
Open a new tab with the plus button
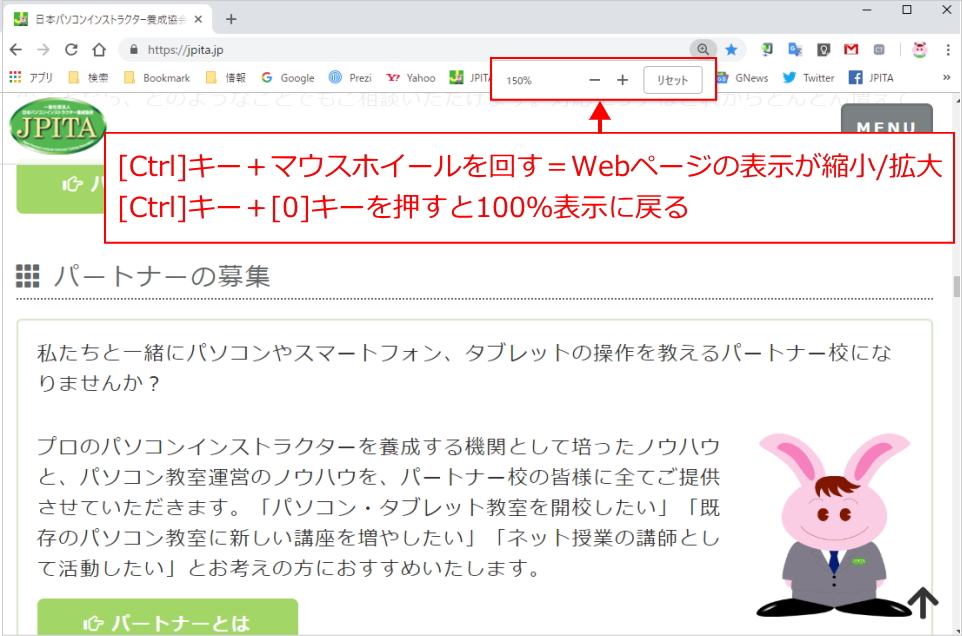(231, 19)
